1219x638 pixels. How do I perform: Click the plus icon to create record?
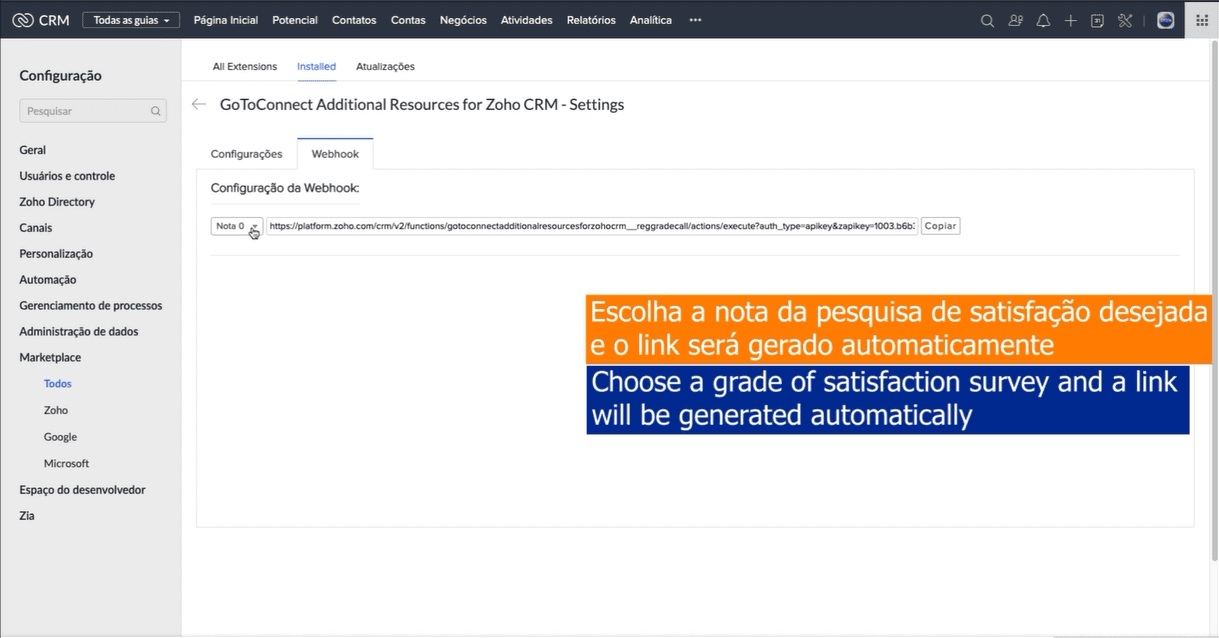(x=1070, y=20)
